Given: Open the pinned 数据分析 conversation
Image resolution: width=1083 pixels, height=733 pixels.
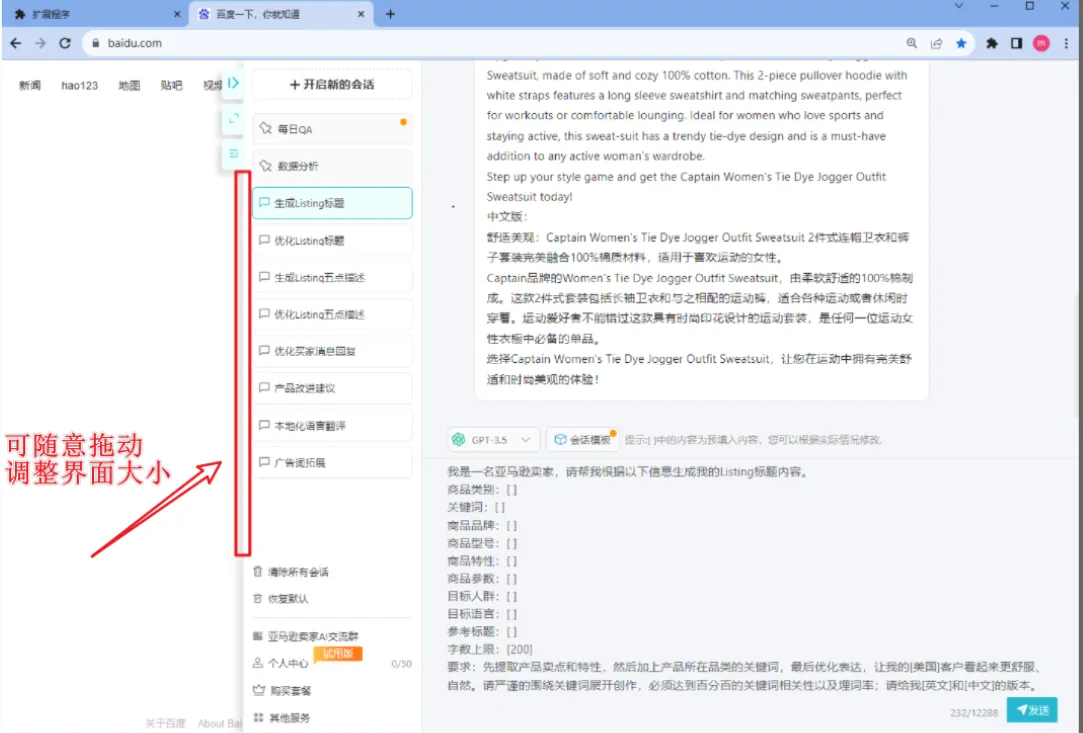Looking at the screenshot, I should tap(332, 166).
